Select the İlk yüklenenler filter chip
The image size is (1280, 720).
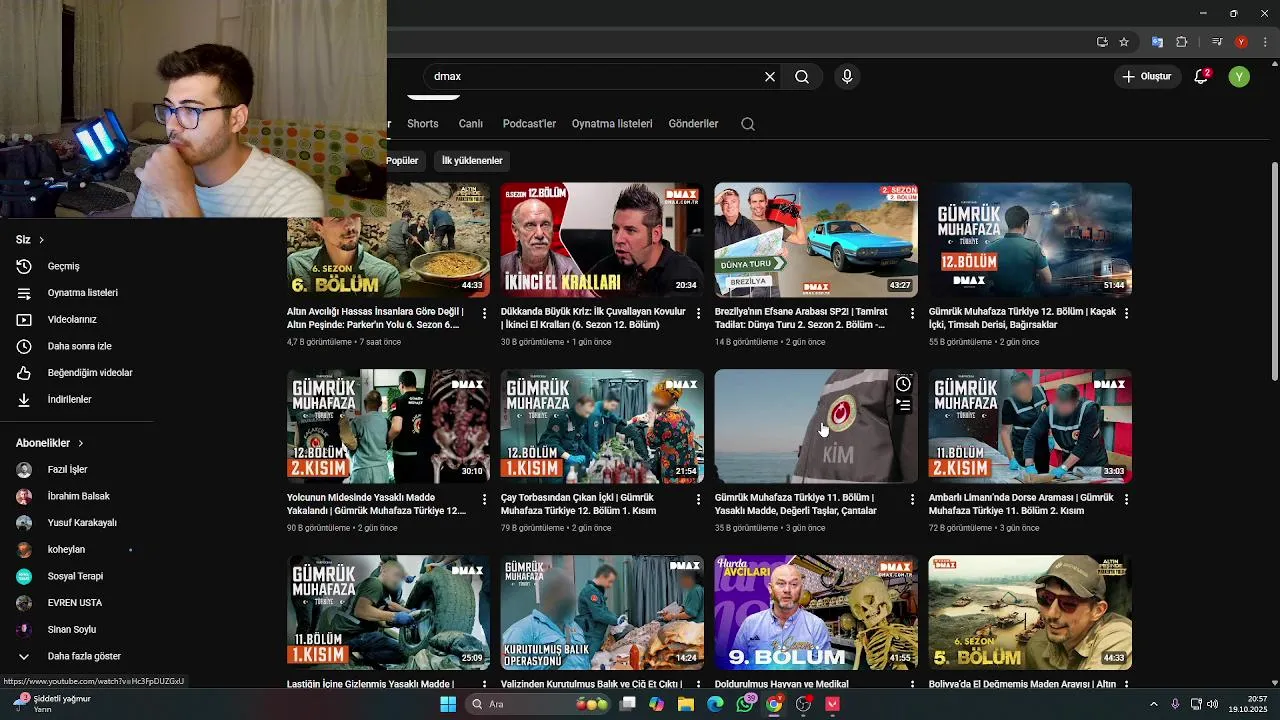(472, 160)
